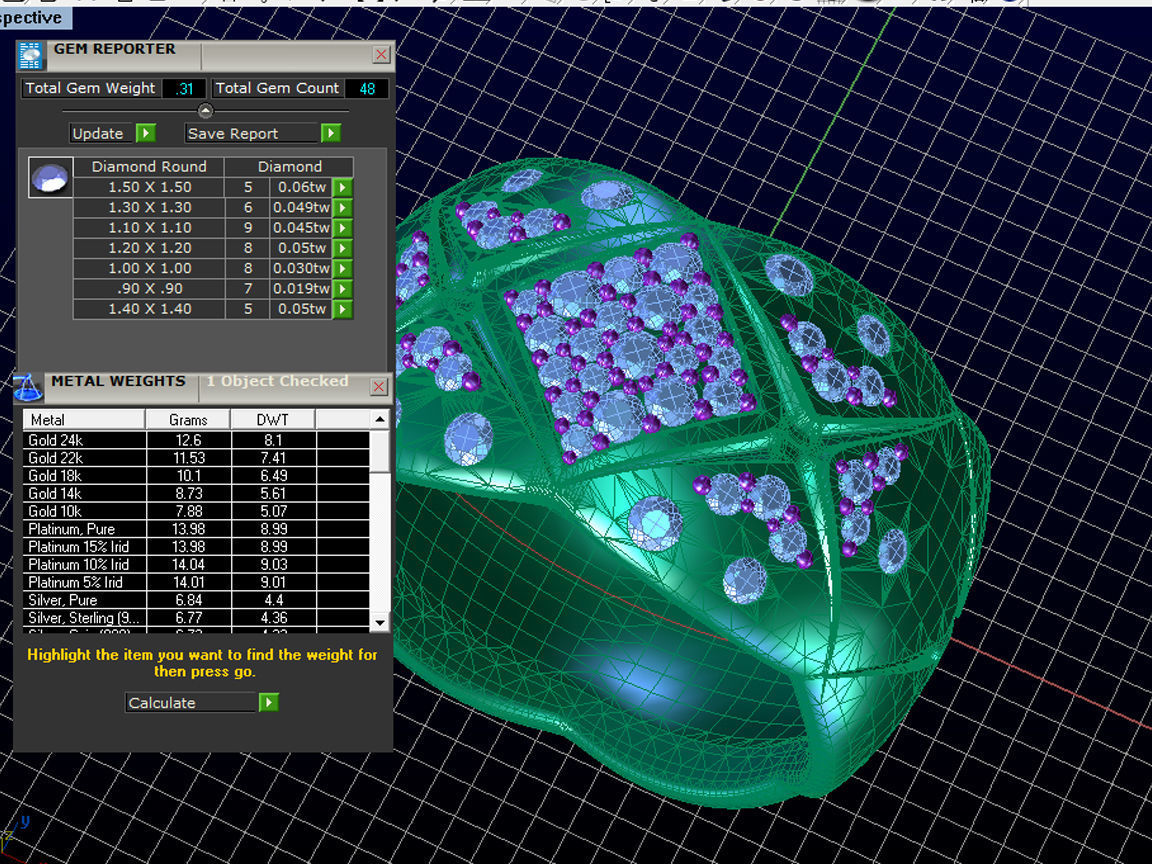Screen dimensions: 1152x864
Task: Select the Gold 14k row
Action: [196, 493]
